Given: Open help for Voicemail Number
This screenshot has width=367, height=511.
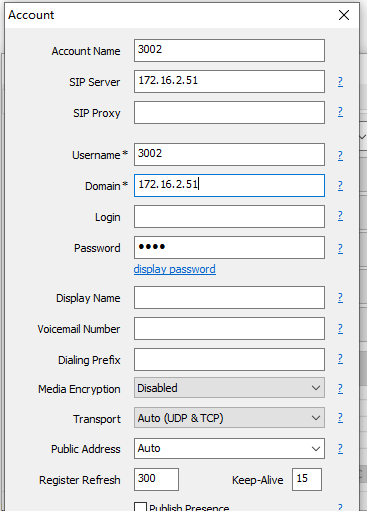Looking at the screenshot, I should 340,329.
